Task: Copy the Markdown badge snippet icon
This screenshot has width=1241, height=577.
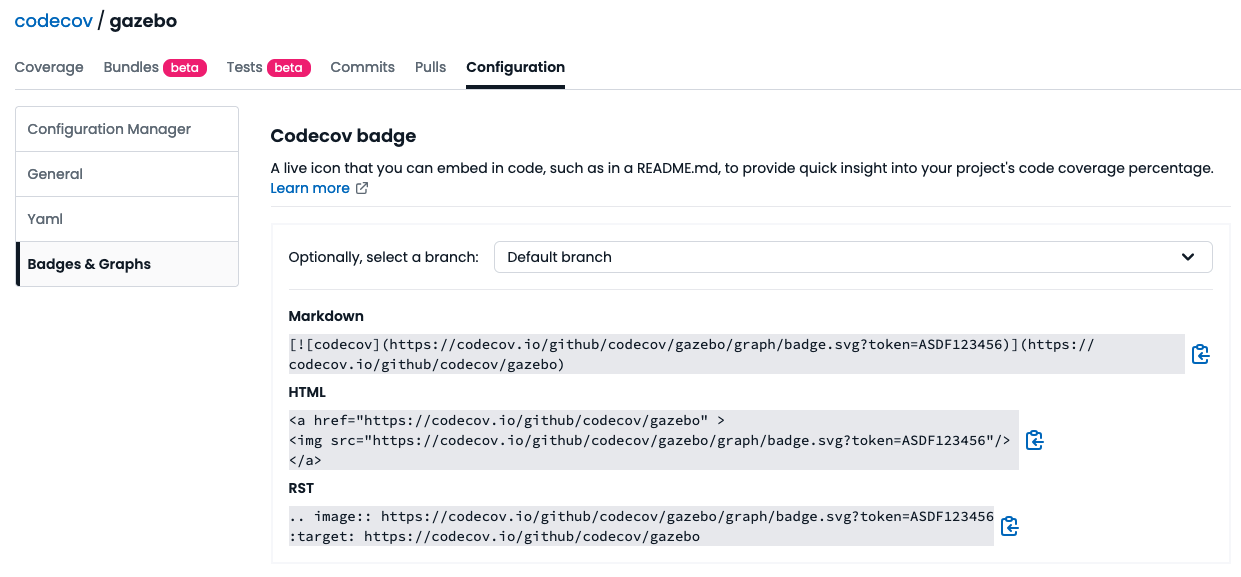Action: pyautogui.click(x=1201, y=354)
